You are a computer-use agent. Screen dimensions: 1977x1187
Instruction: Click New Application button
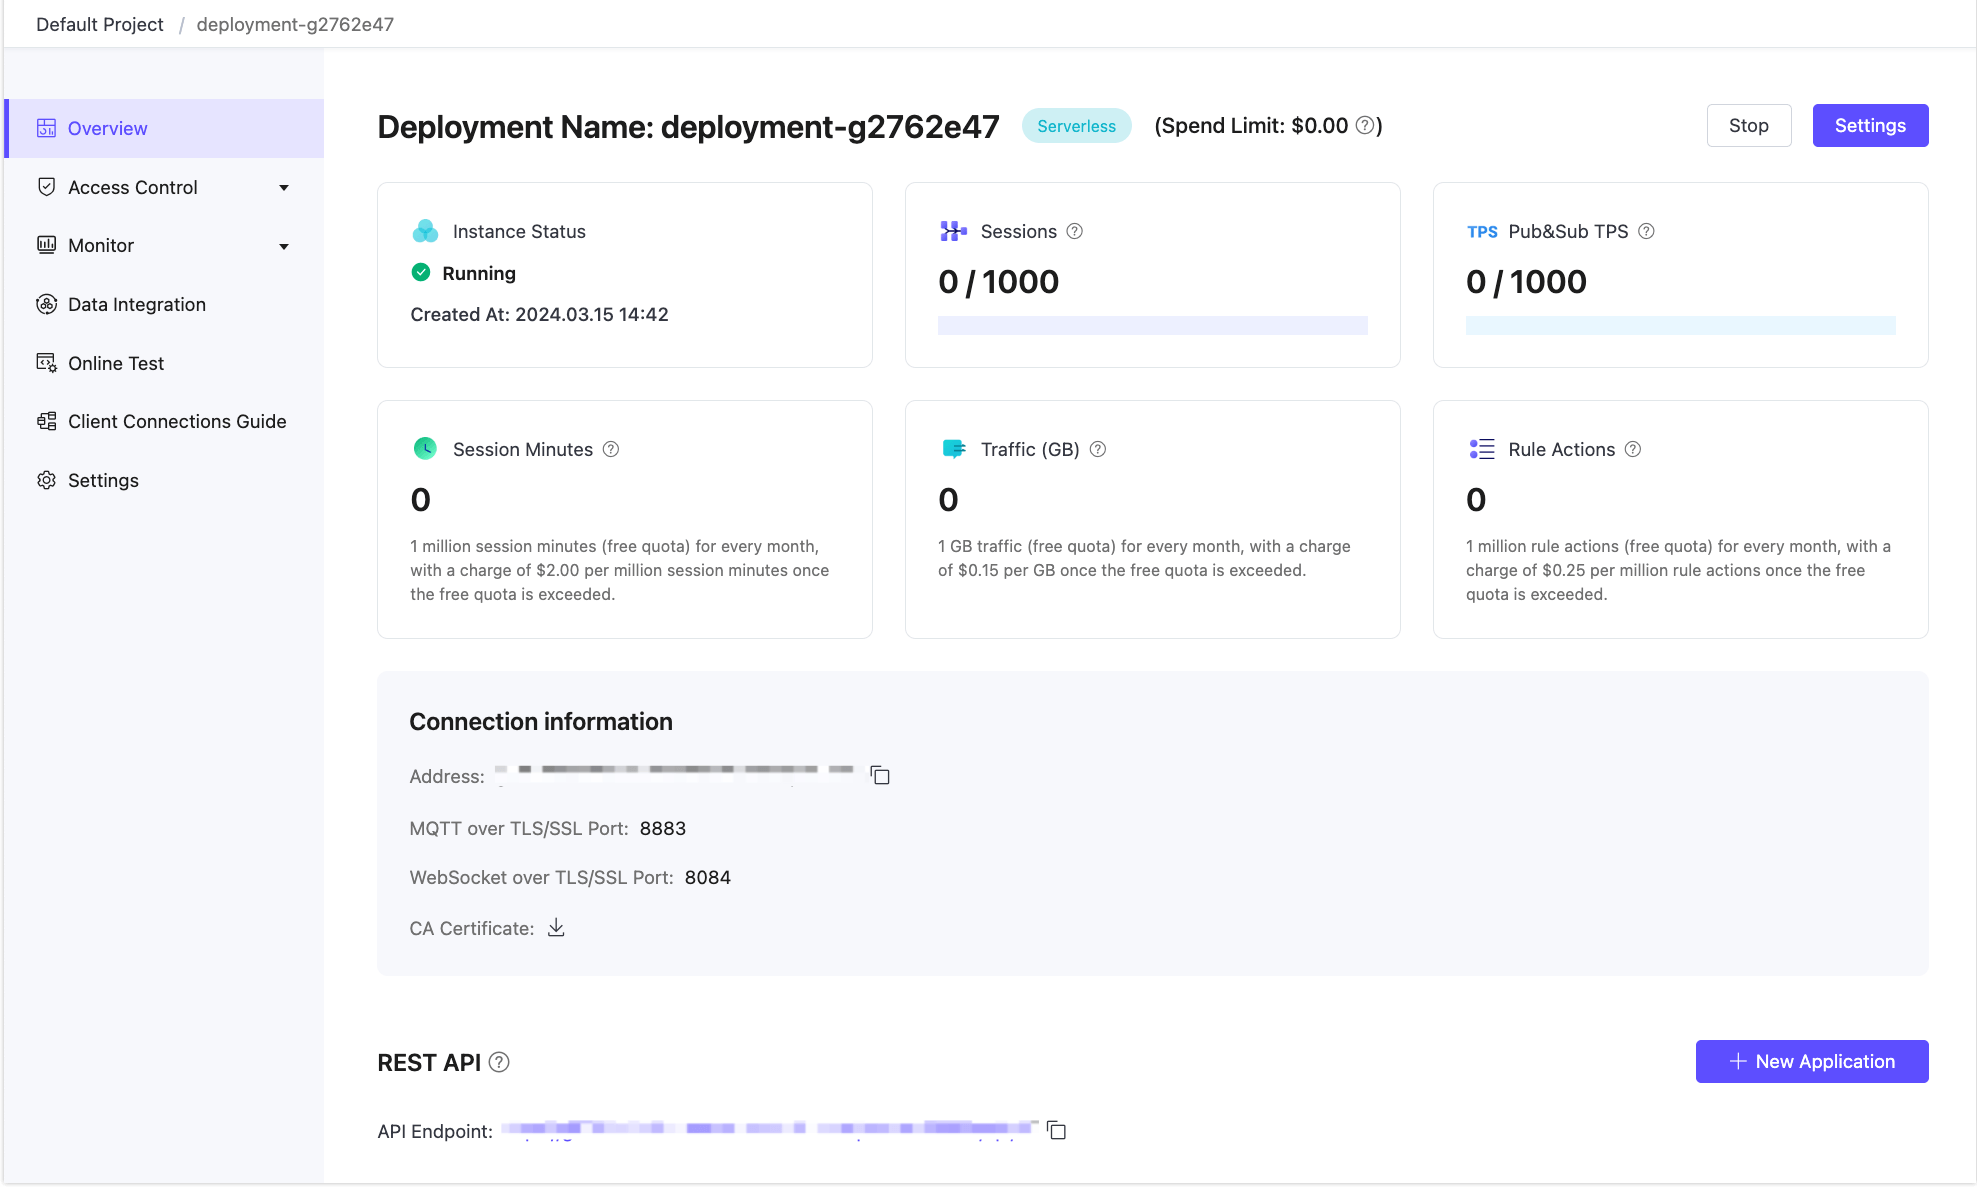click(1811, 1061)
